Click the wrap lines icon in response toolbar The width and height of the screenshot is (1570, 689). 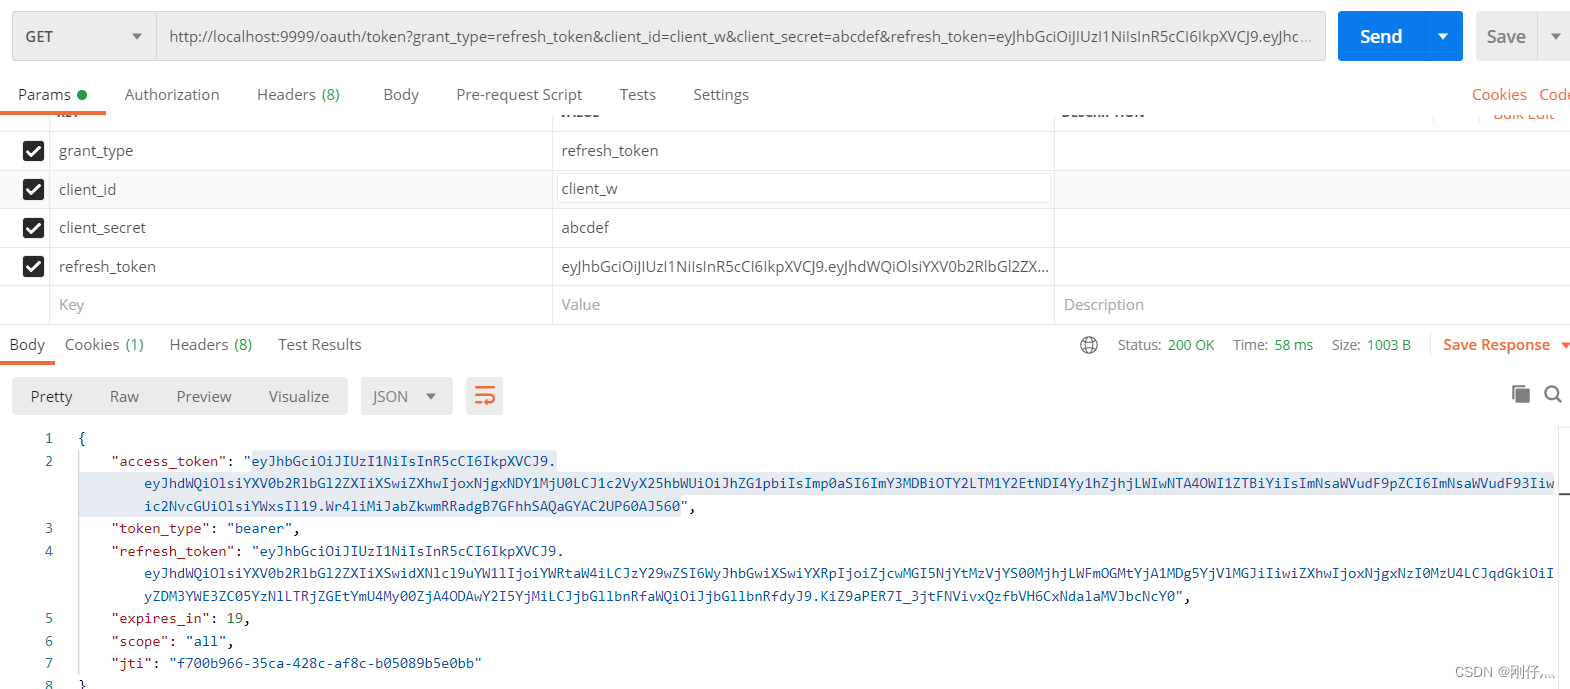point(484,396)
